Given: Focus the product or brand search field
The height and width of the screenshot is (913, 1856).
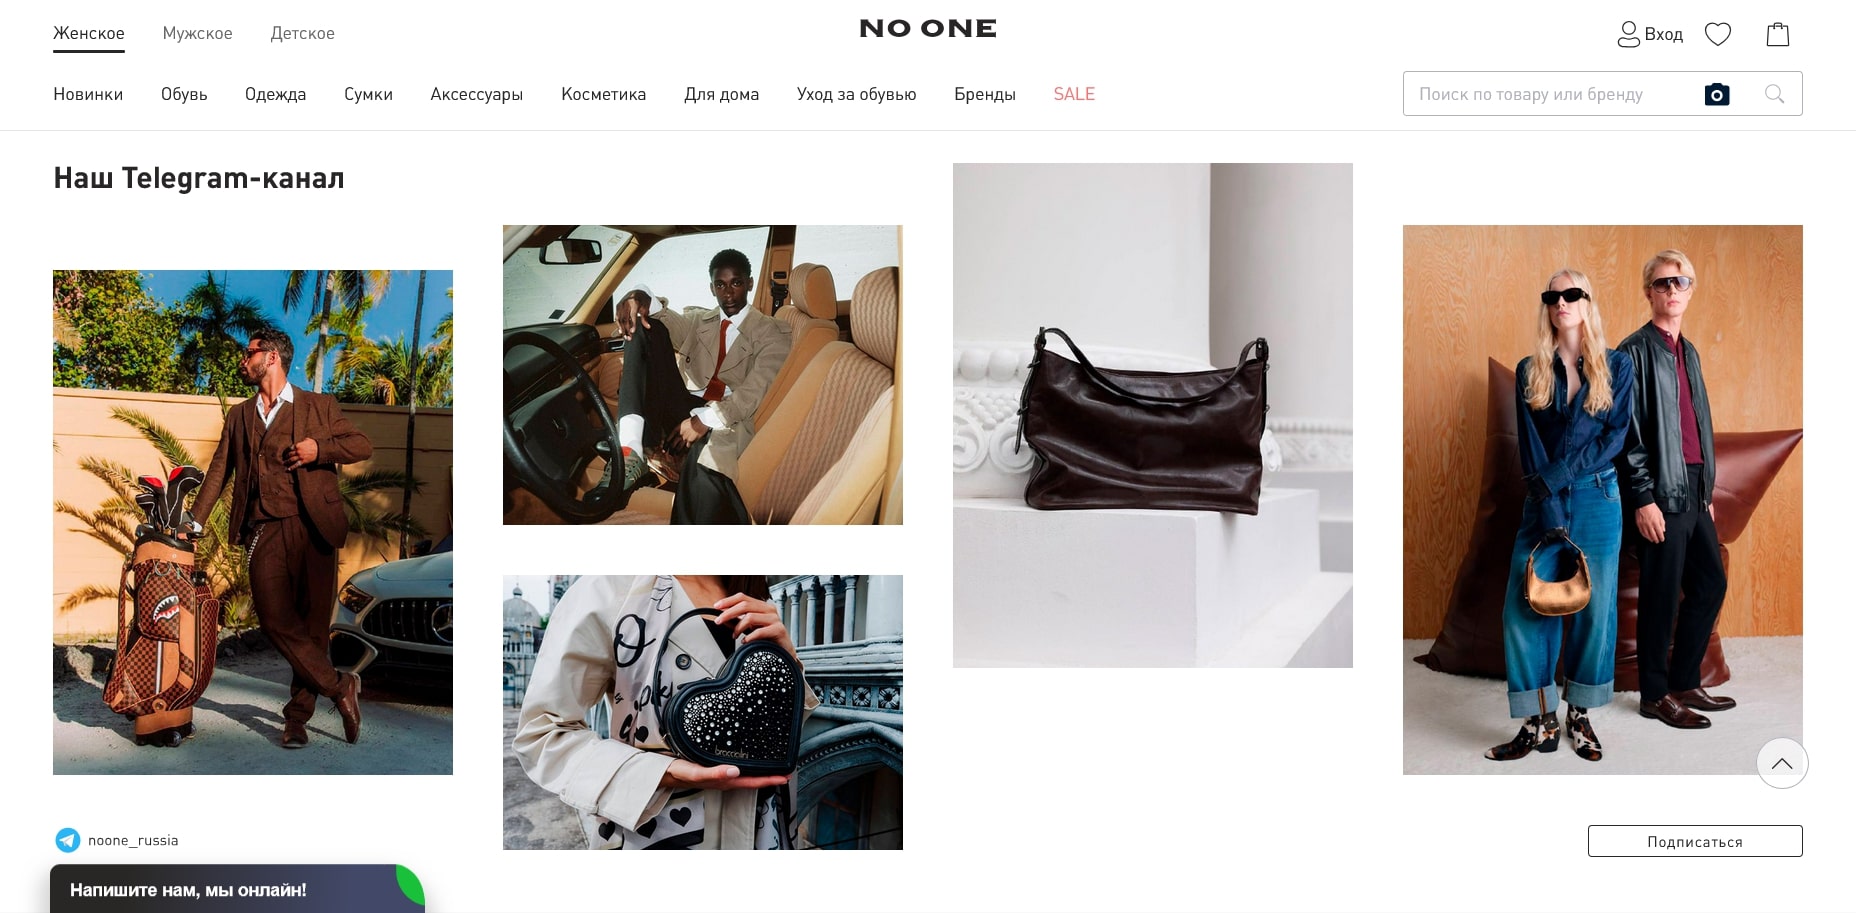Looking at the screenshot, I should tap(1550, 94).
